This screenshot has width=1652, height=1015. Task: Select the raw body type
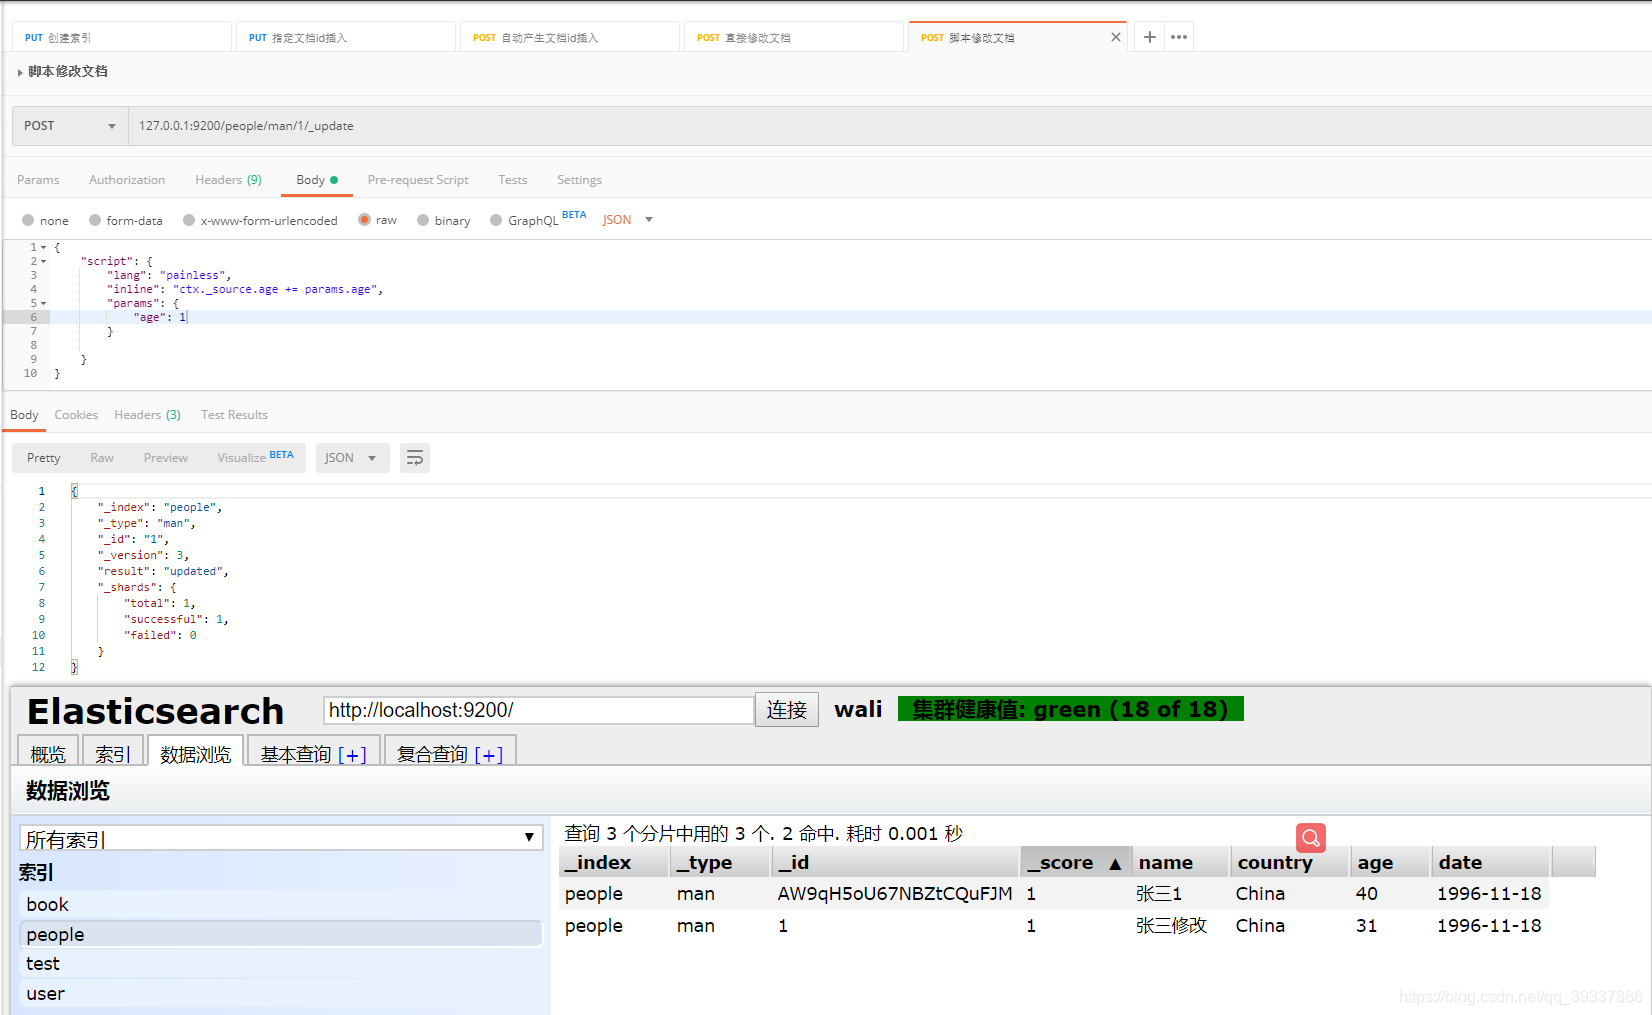click(x=364, y=220)
